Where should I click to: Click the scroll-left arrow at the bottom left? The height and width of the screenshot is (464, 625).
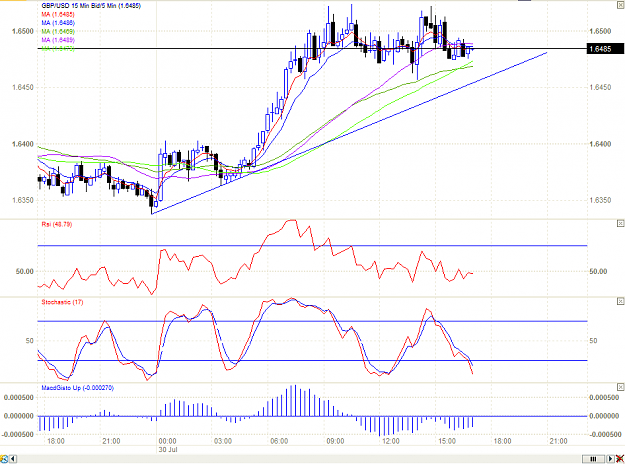tap(13, 459)
